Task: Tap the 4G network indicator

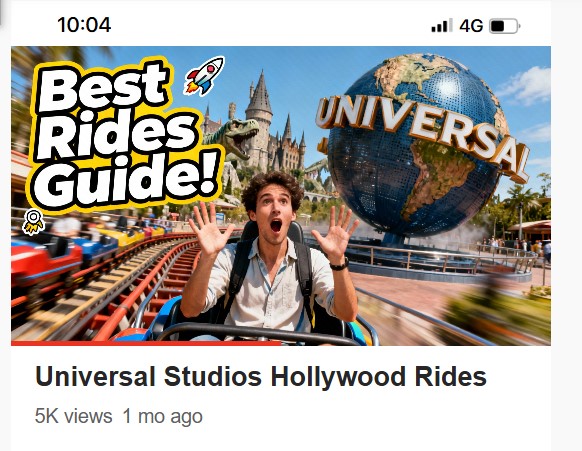Action: pyautogui.click(x=471, y=26)
